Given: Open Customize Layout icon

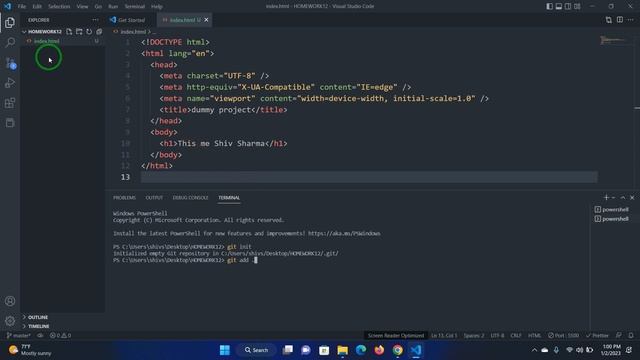Looking at the screenshot, I should (577, 6).
